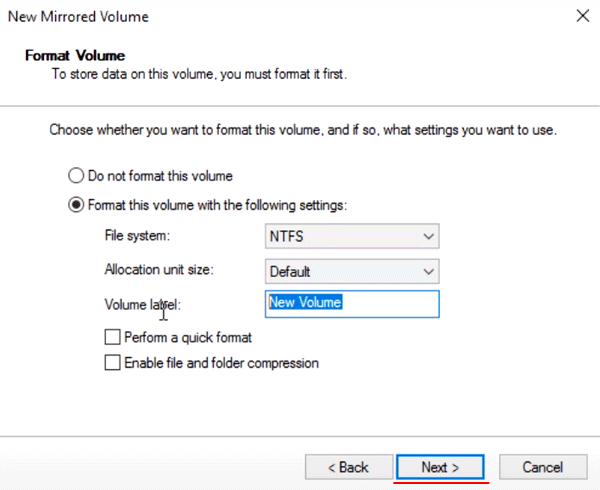Viewport: 600px width, 490px height.
Task: Click the Volume label: caption
Action: [x=142, y=305]
